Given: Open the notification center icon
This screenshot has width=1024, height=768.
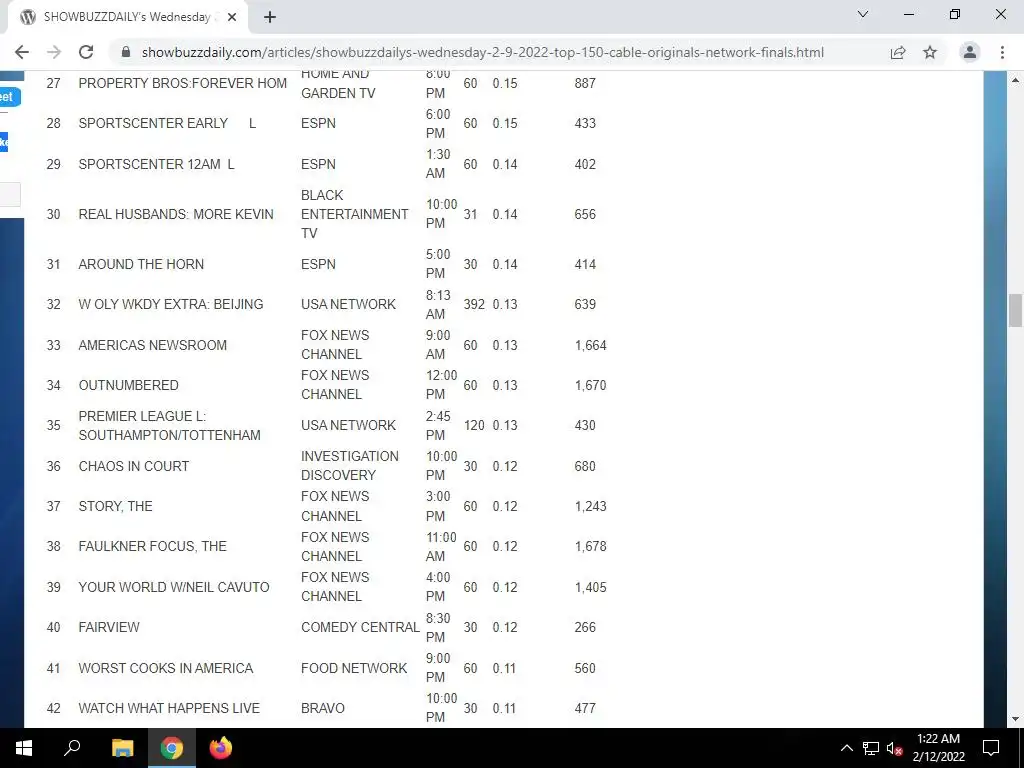Looking at the screenshot, I should point(991,748).
